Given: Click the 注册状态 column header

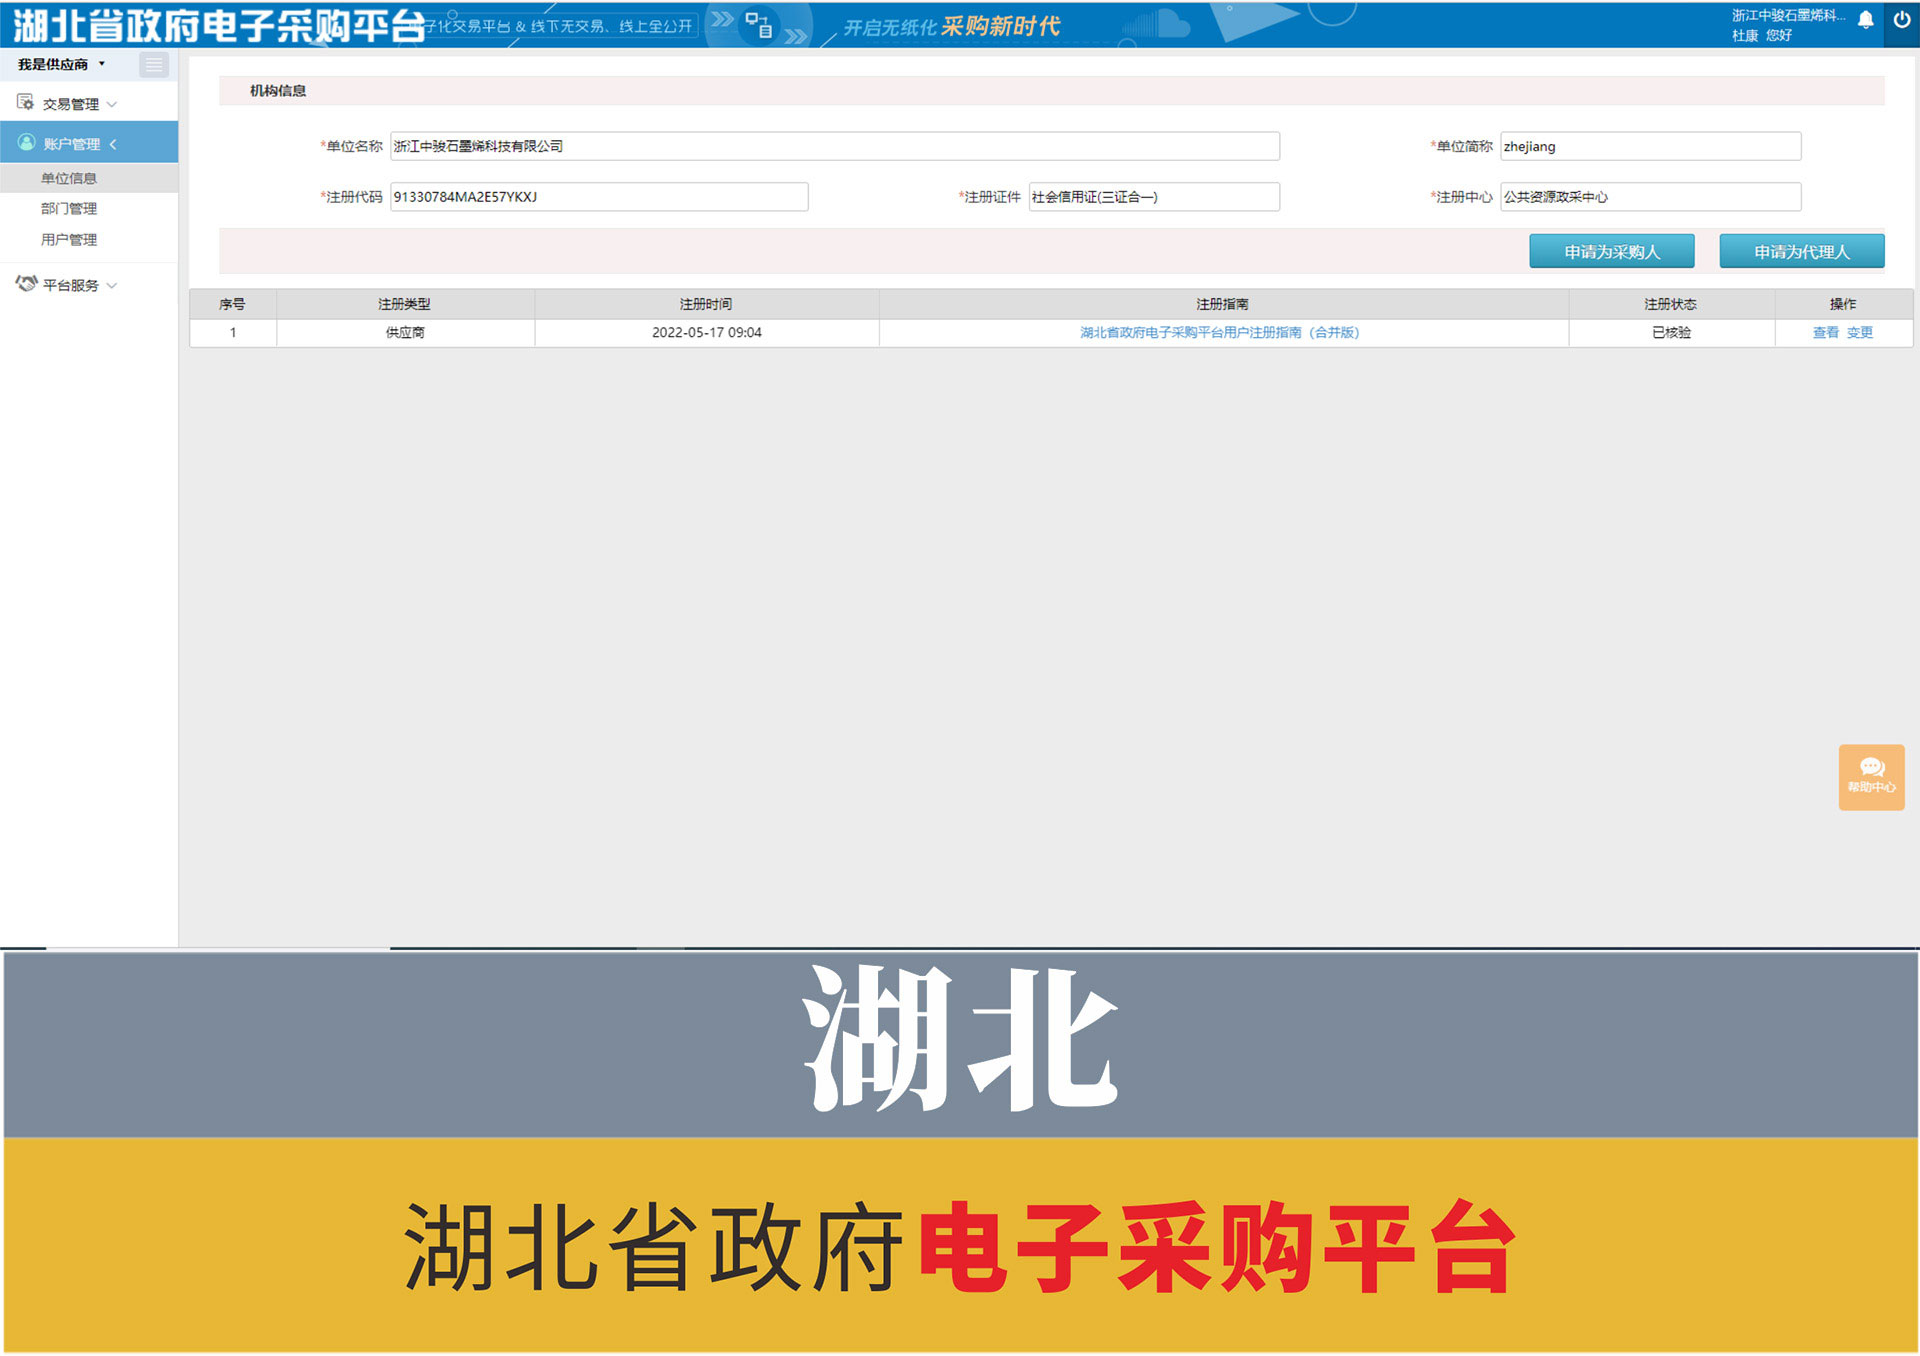Looking at the screenshot, I should [x=1671, y=304].
